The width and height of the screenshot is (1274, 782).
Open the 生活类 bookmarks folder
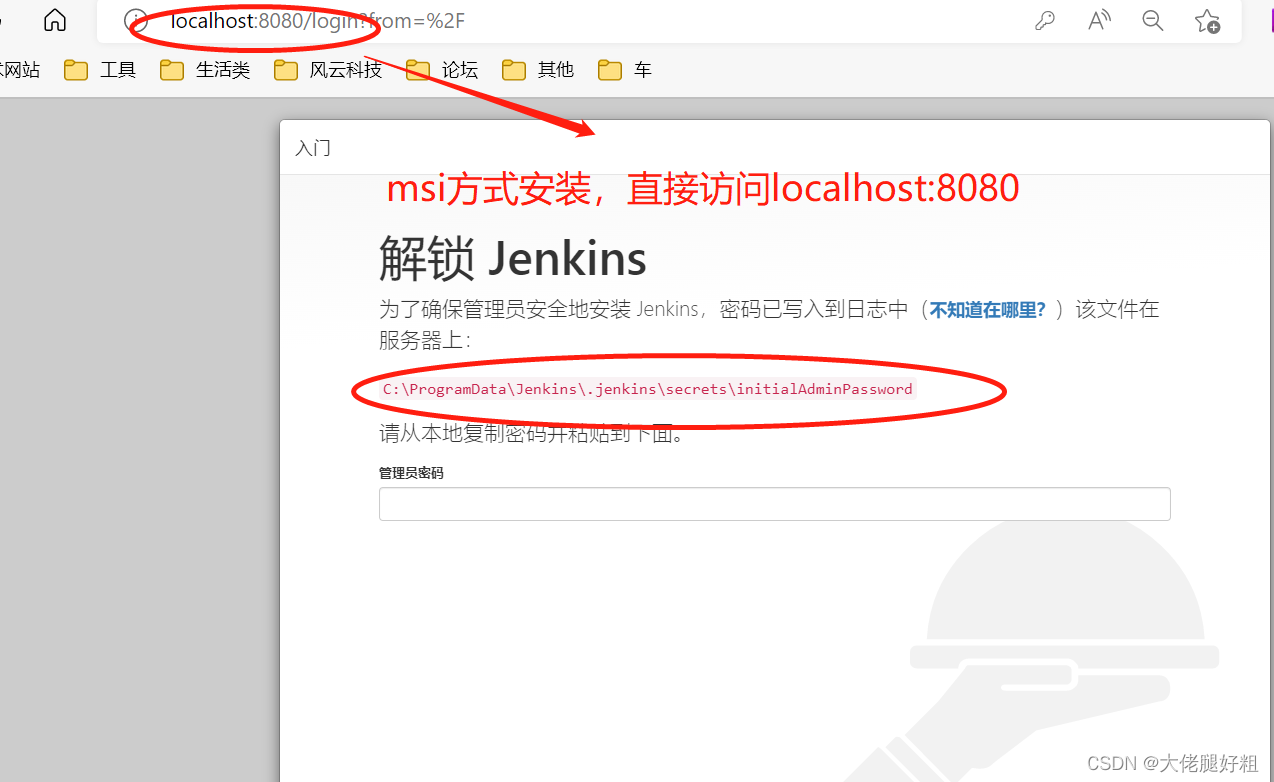[x=205, y=70]
